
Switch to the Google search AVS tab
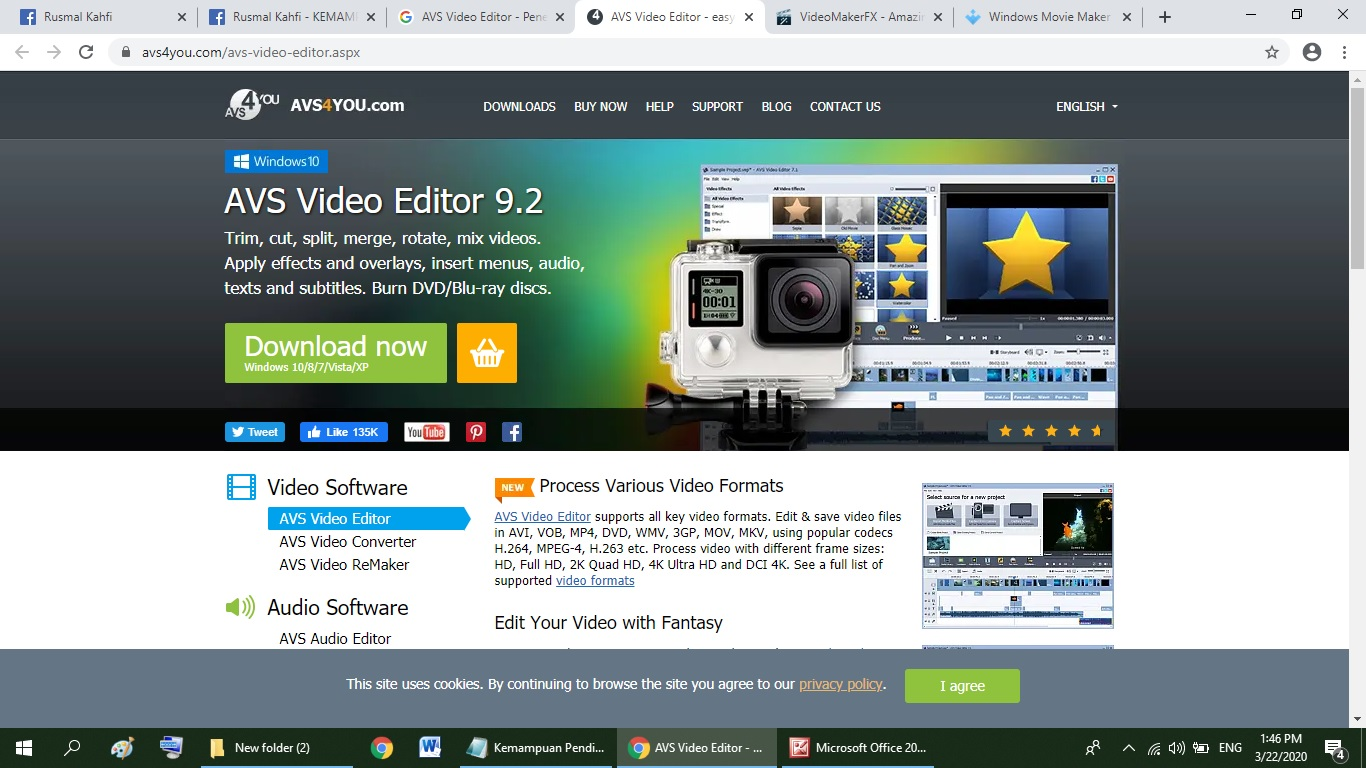pyautogui.click(x=480, y=17)
